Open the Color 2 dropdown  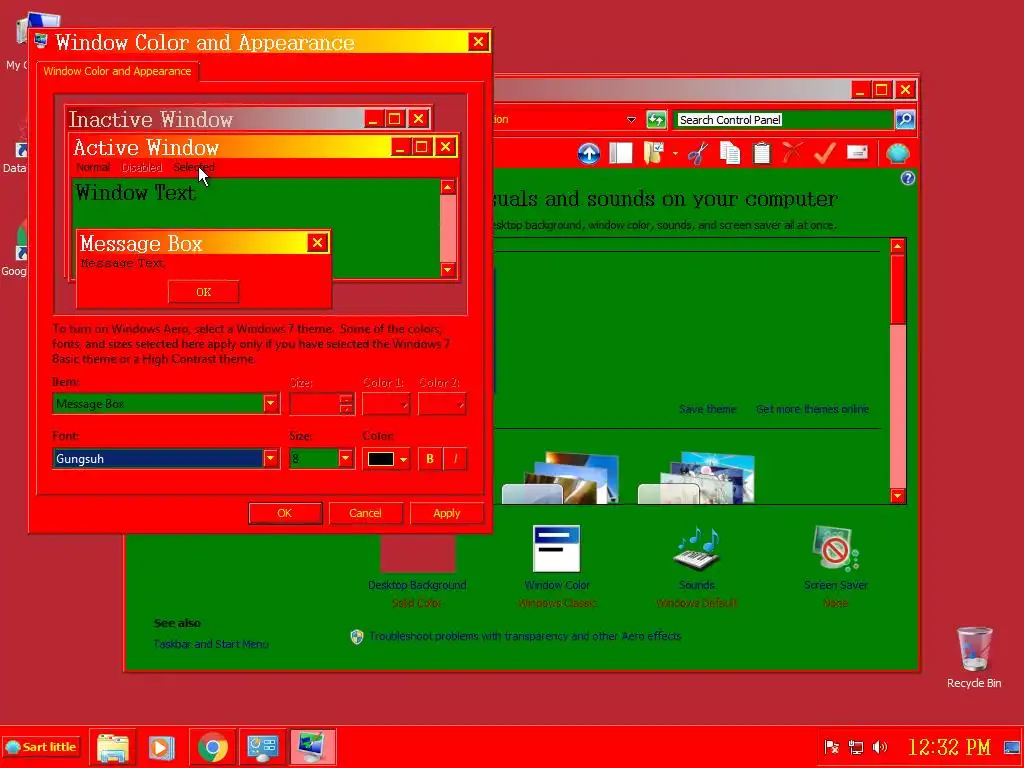click(x=442, y=404)
